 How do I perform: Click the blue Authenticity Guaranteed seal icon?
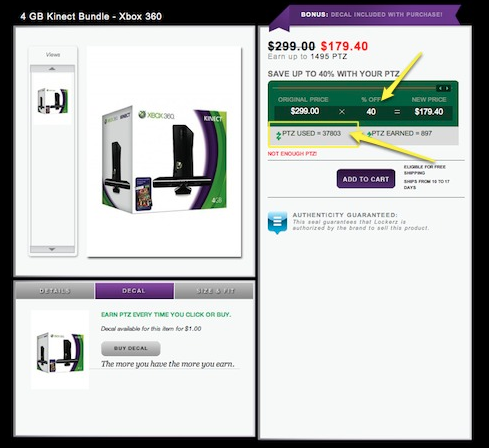coord(277,222)
